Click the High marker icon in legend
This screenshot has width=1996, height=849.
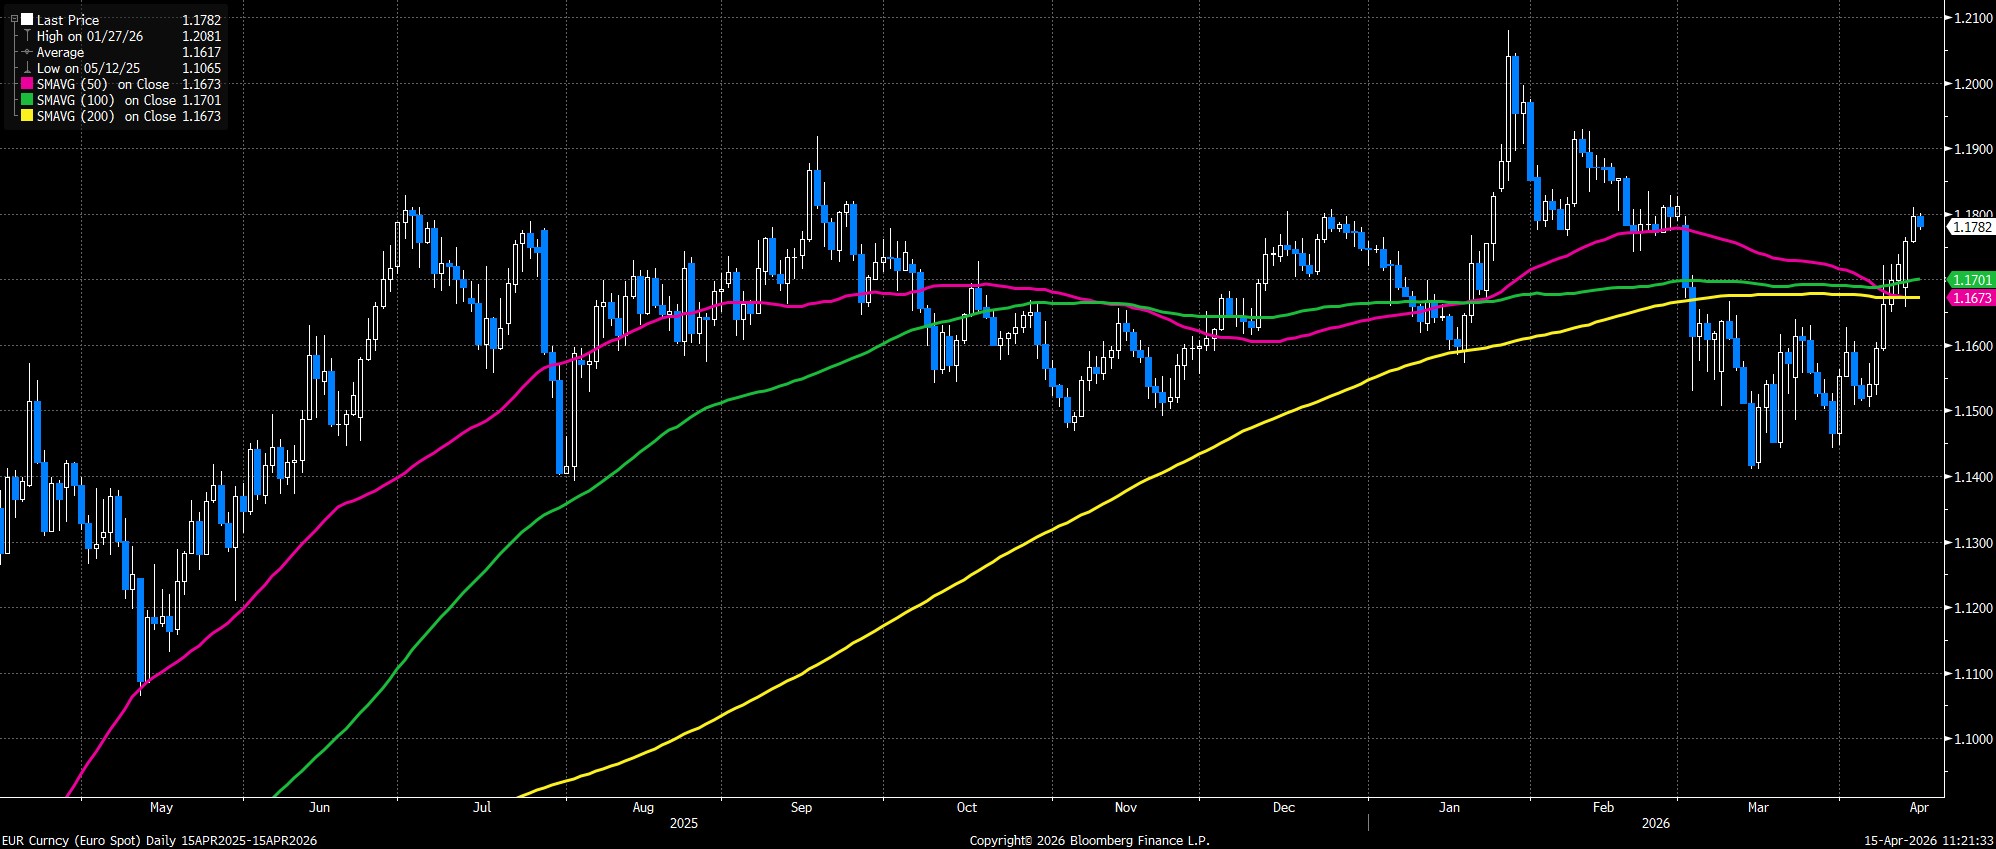27,36
